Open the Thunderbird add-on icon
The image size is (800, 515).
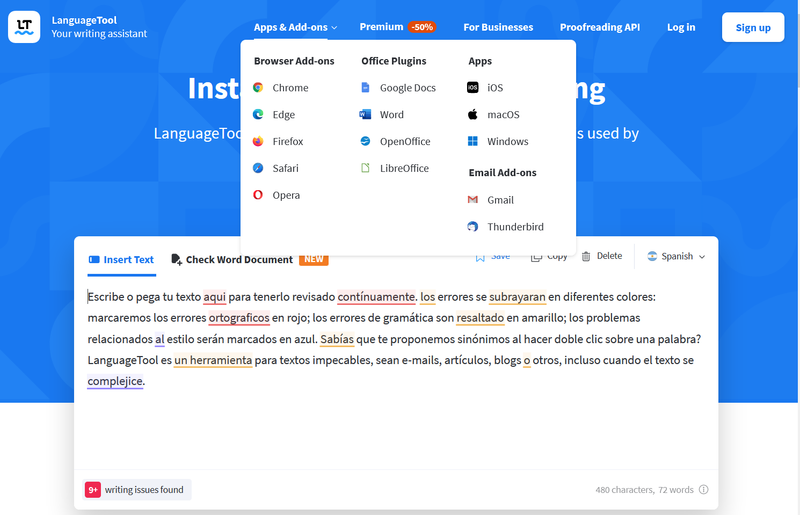pyautogui.click(x=473, y=227)
